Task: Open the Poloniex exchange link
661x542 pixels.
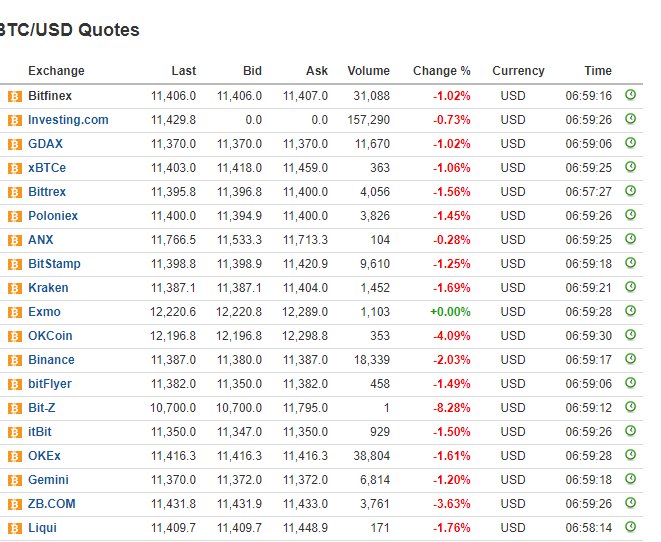Action: tap(53, 216)
